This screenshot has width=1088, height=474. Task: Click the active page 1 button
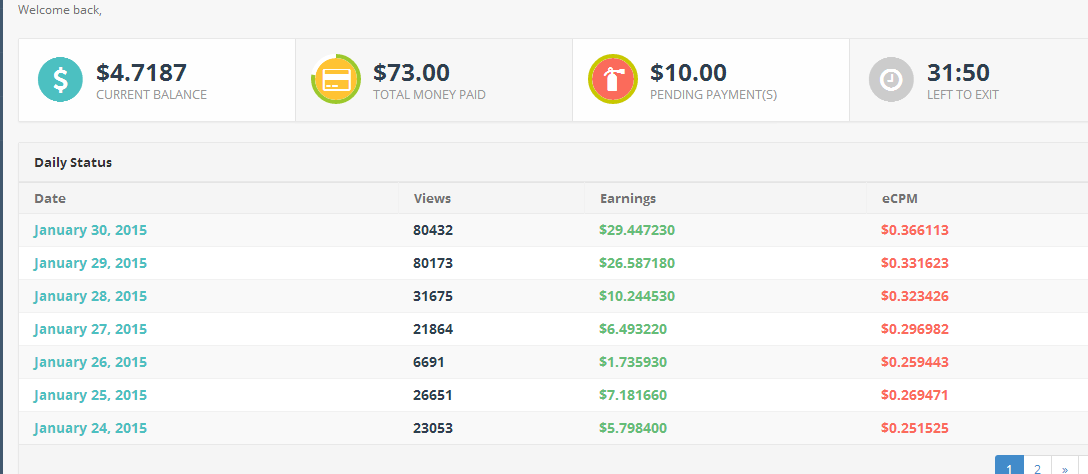[1009, 467]
